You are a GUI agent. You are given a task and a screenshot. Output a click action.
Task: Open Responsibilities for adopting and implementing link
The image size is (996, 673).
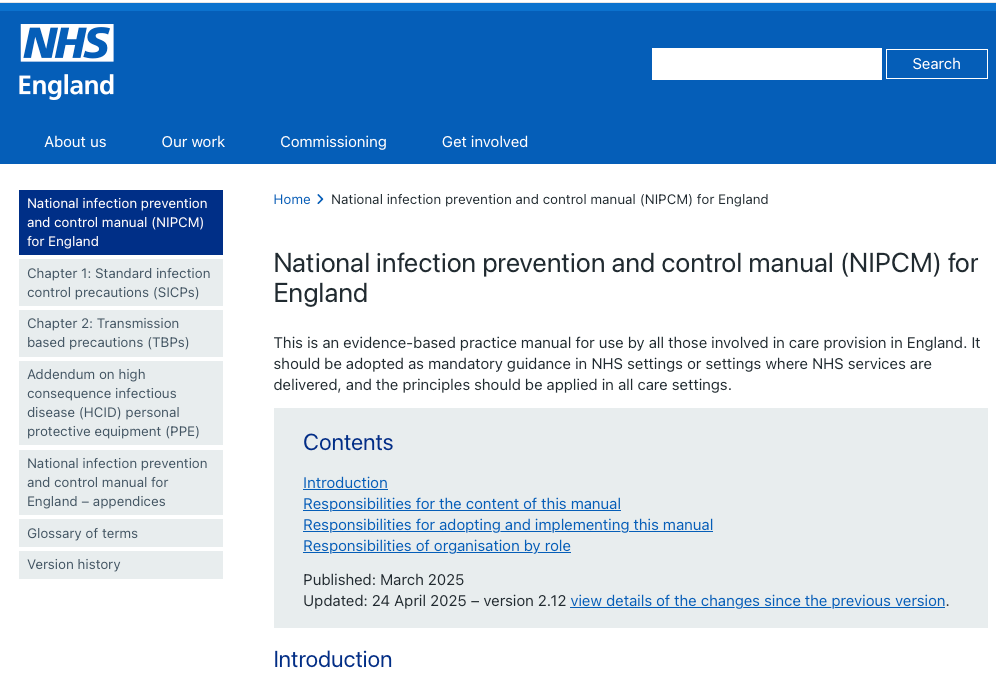tap(508, 524)
